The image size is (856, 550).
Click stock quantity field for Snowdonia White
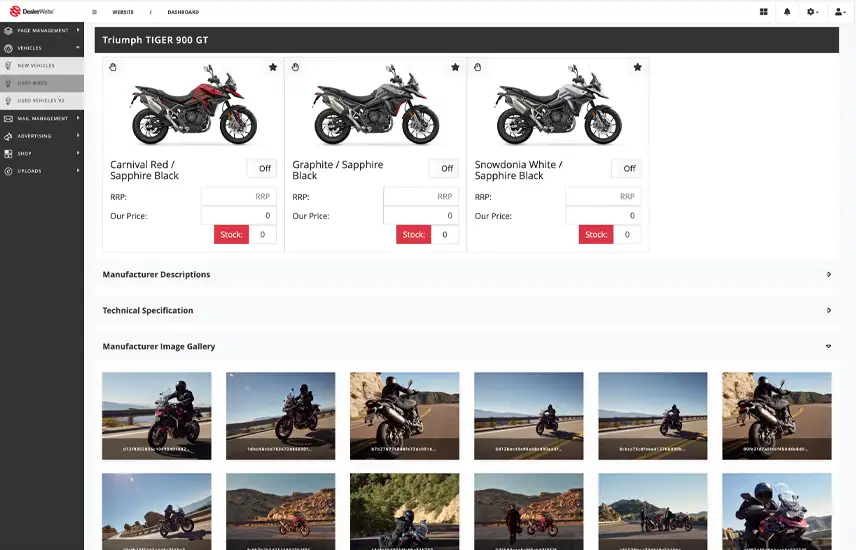tap(627, 234)
